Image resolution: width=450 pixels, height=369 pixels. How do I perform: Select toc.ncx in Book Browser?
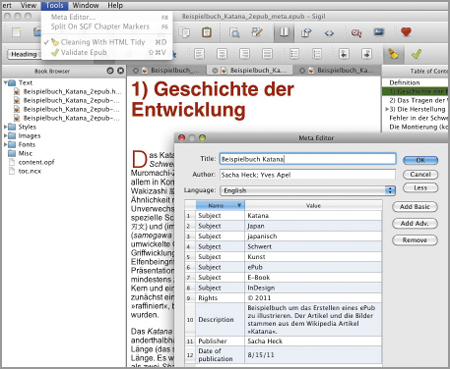click(30, 171)
